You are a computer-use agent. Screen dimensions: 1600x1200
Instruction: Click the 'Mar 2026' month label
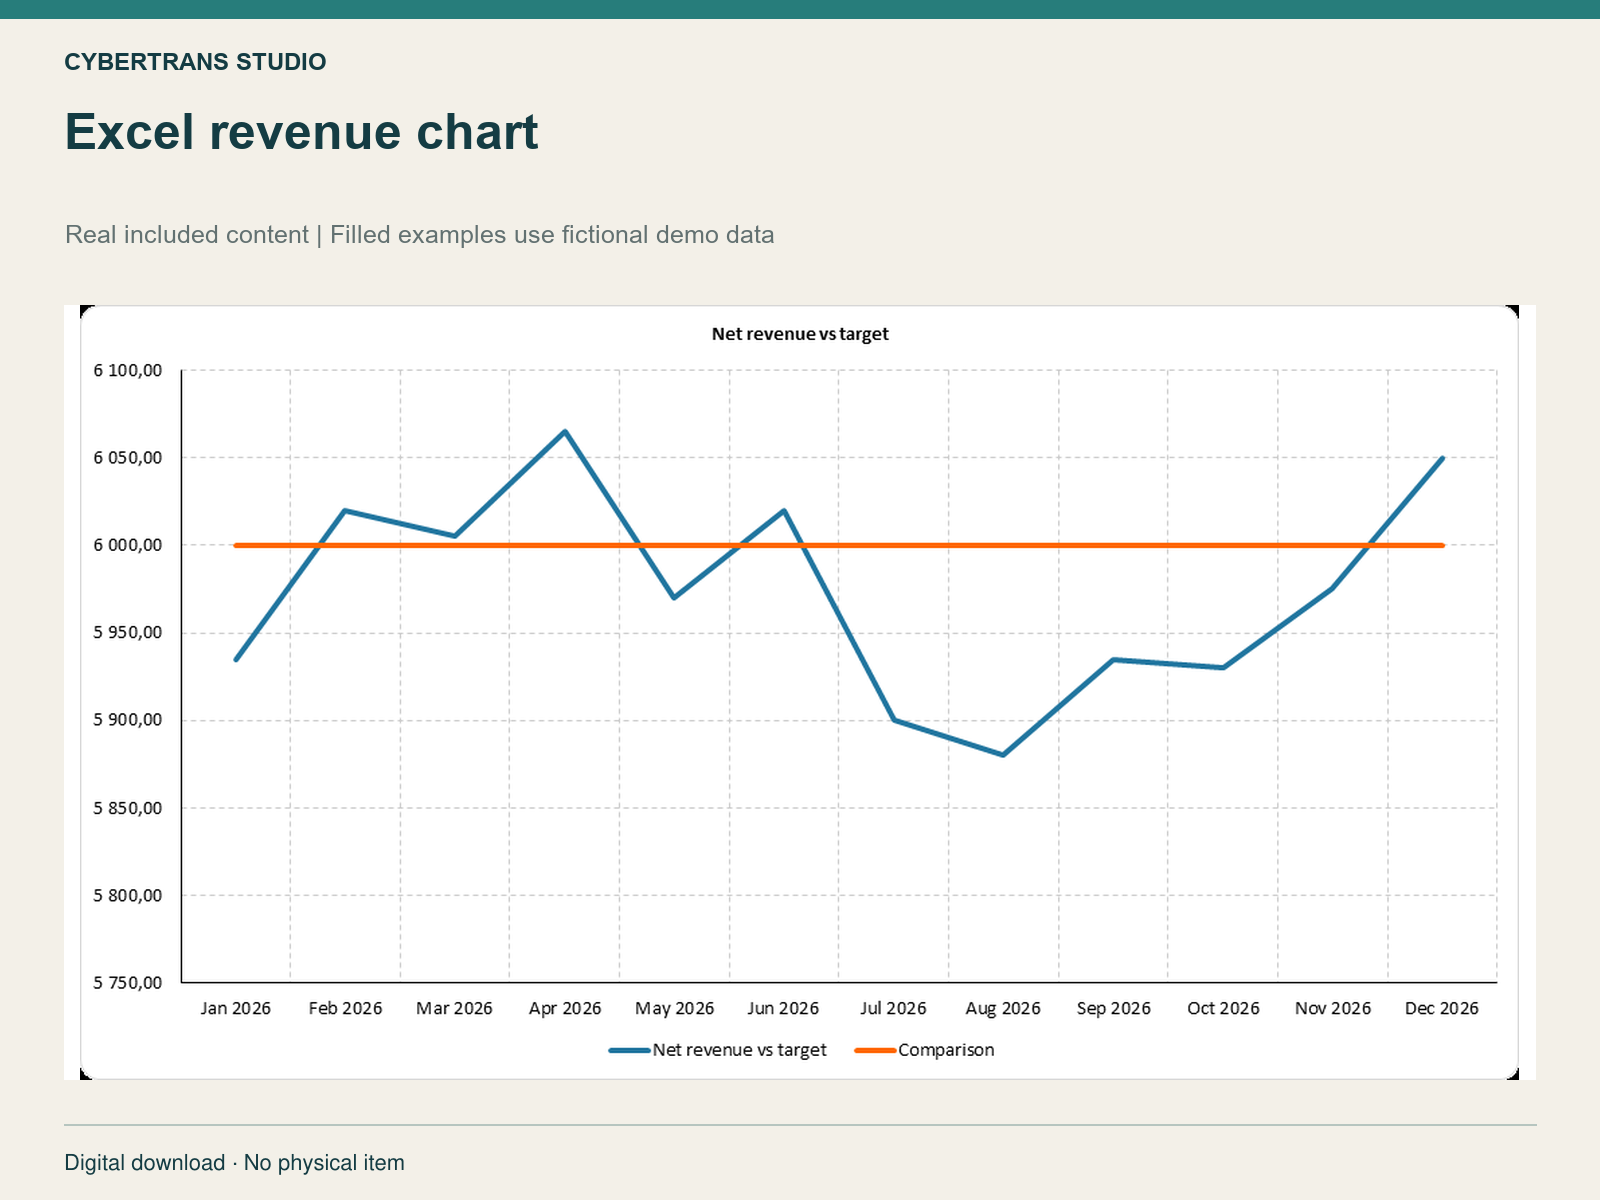coord(455,1008)
